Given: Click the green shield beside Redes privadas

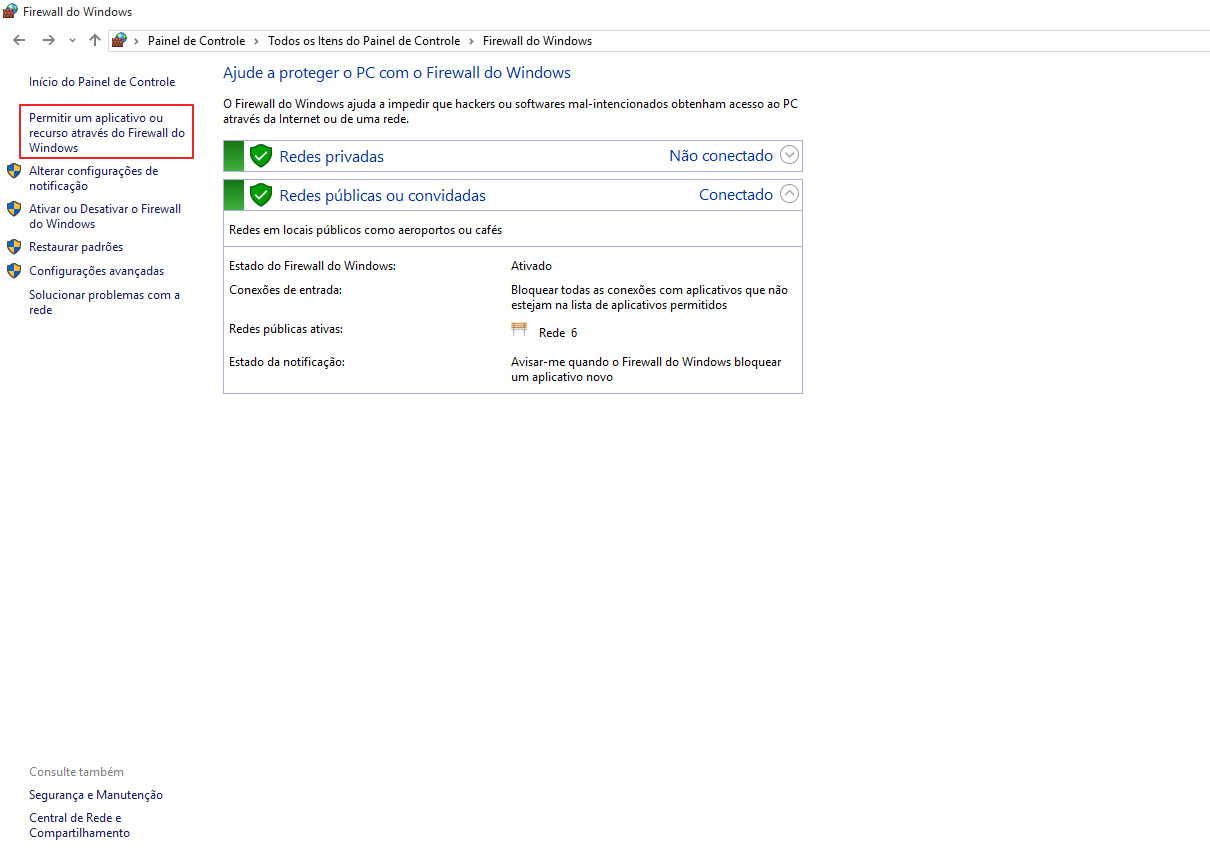Looking at the screenshot, I should pyautogui.click(x=261, y=156).
